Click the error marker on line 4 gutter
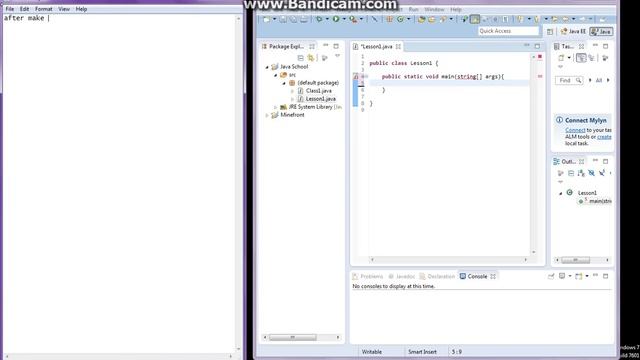Viewport: 640px width, 360px height. [356, 76]
